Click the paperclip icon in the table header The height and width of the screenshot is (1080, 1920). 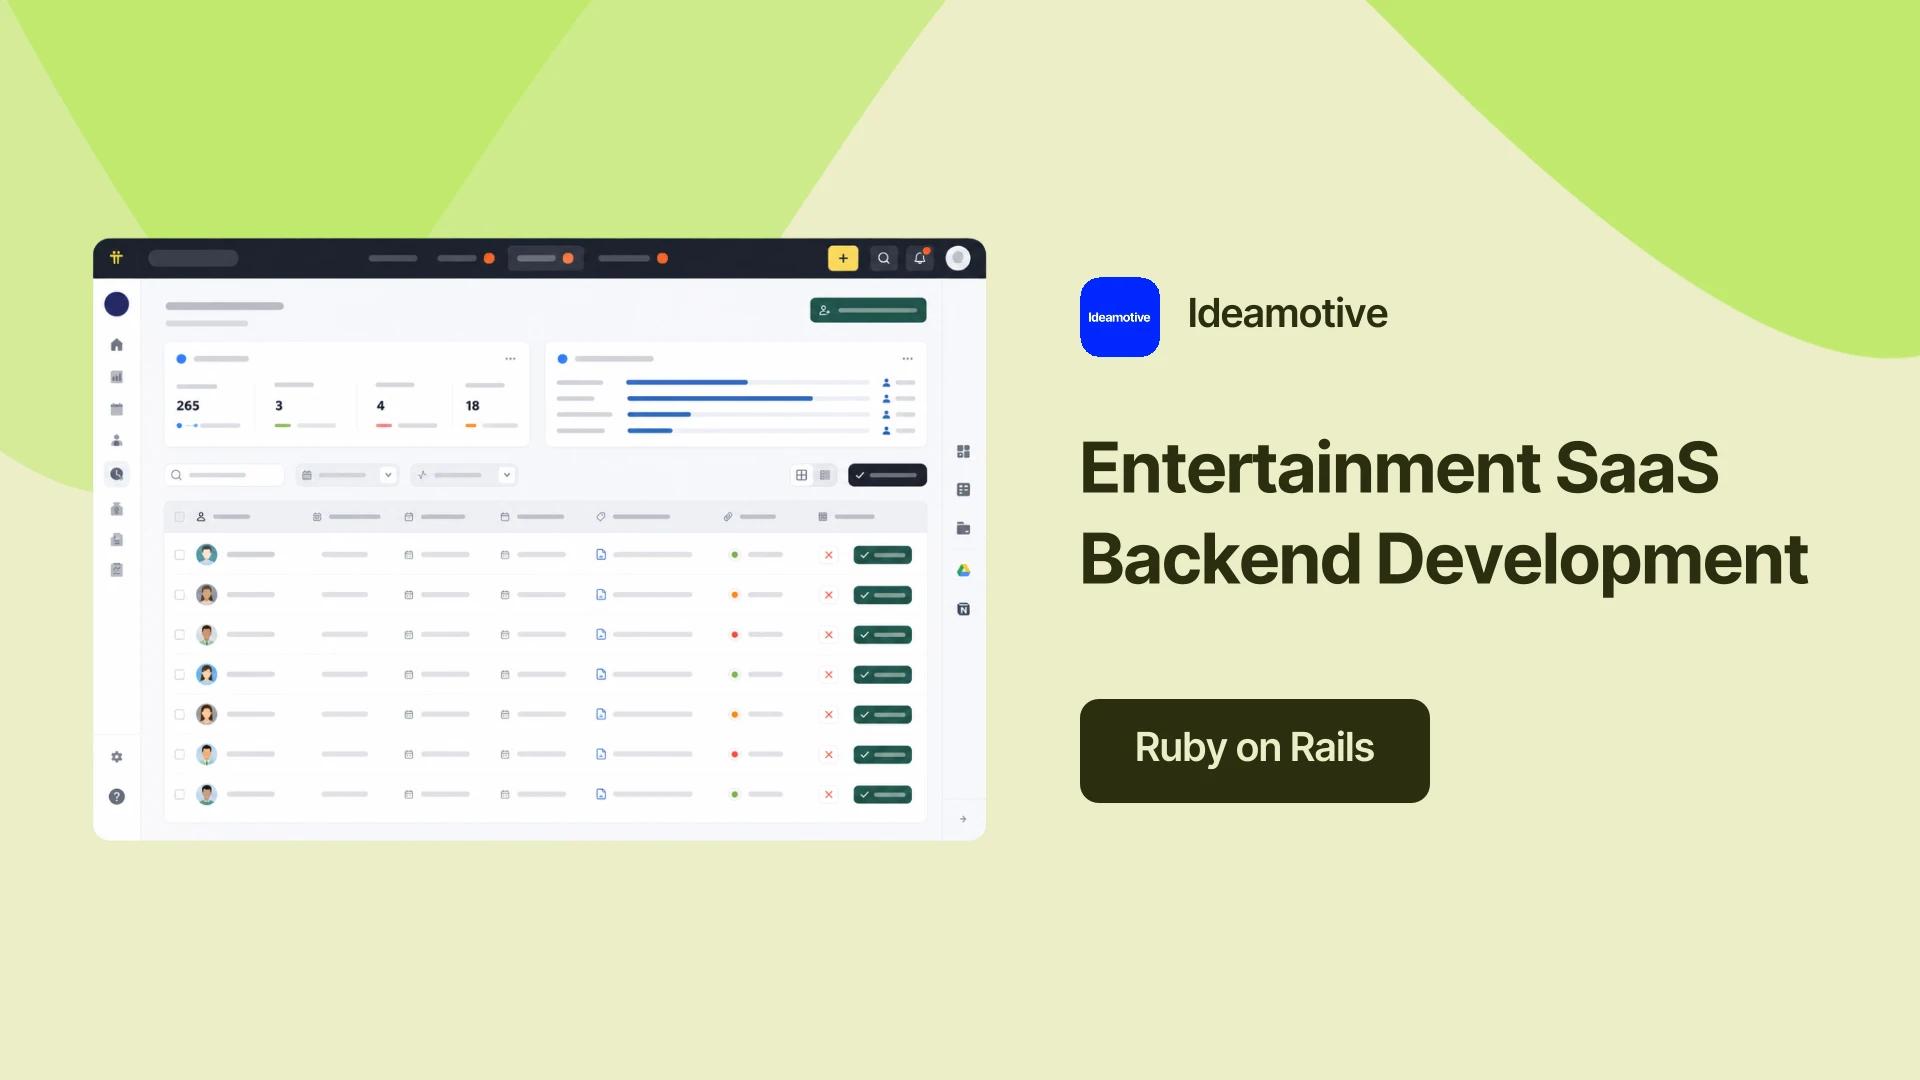728,517
